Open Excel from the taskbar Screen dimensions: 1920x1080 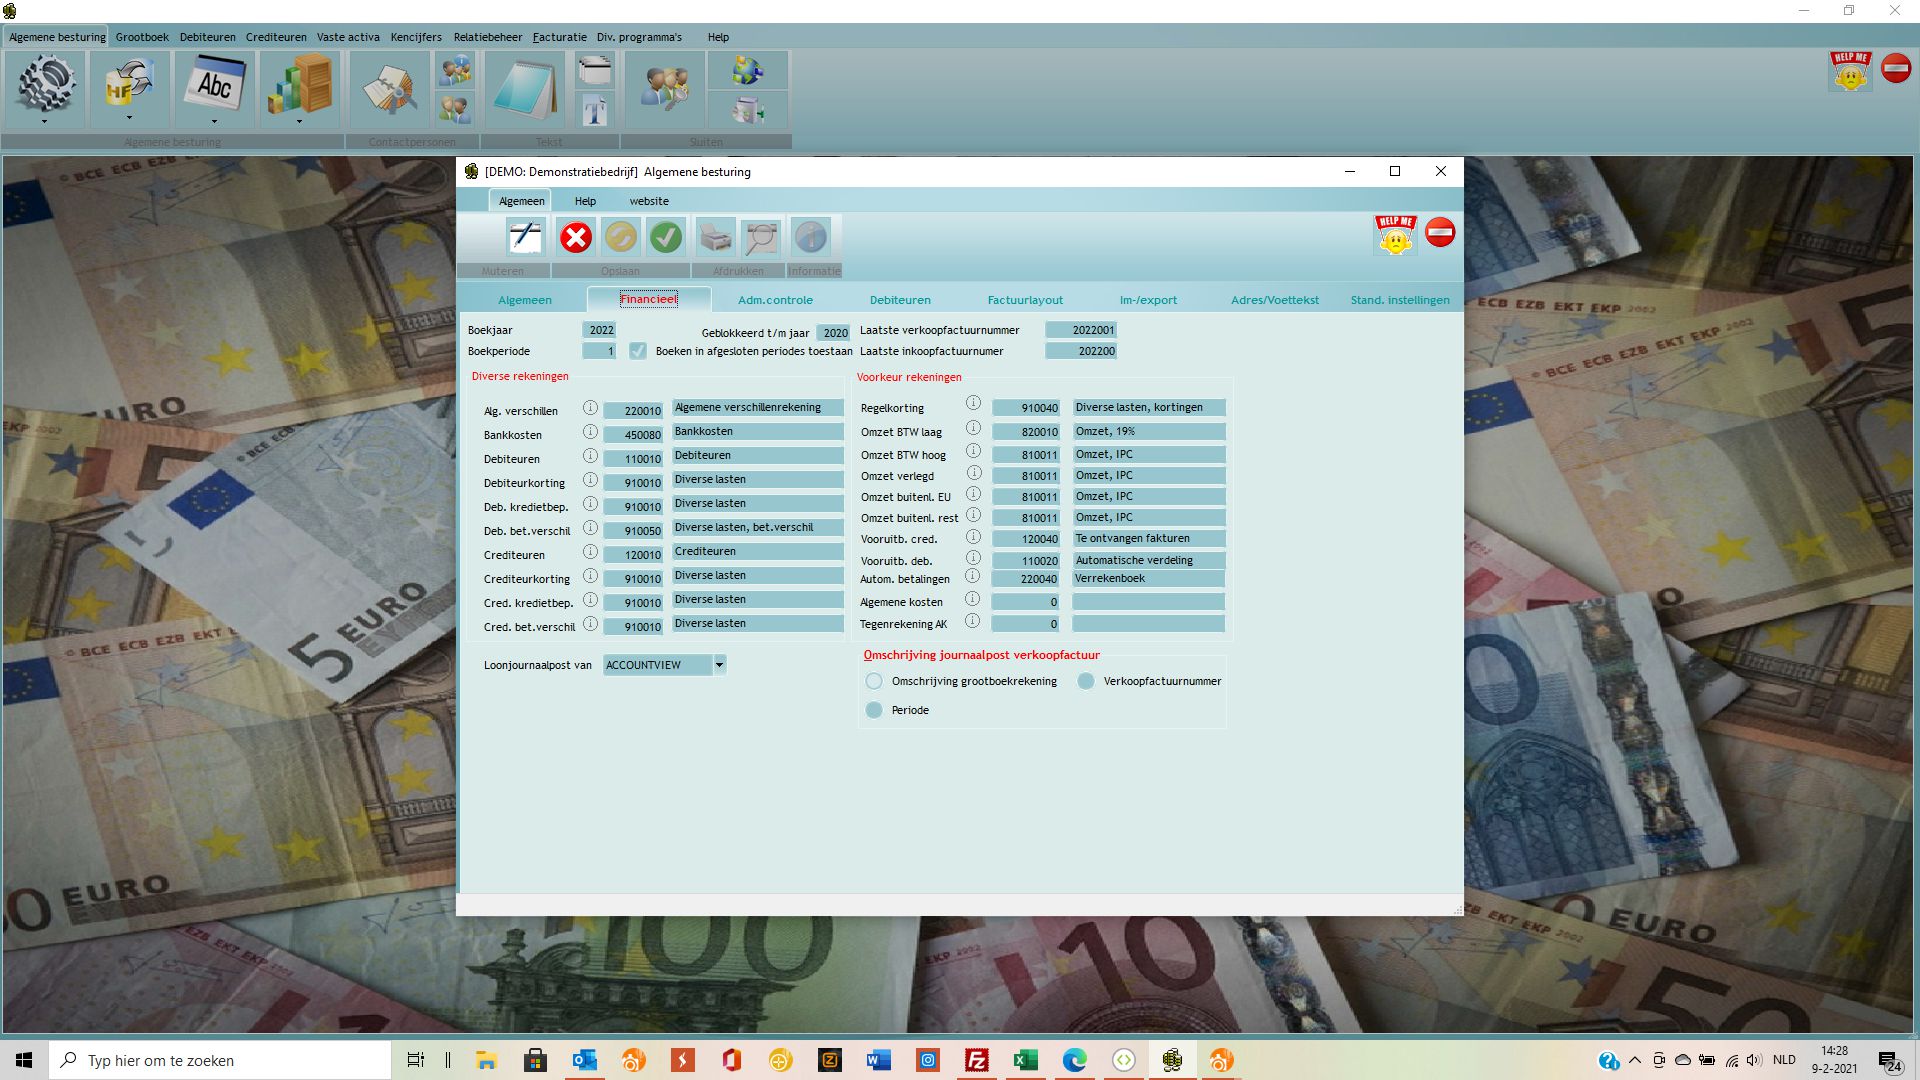click(x=1025, y=1060)
